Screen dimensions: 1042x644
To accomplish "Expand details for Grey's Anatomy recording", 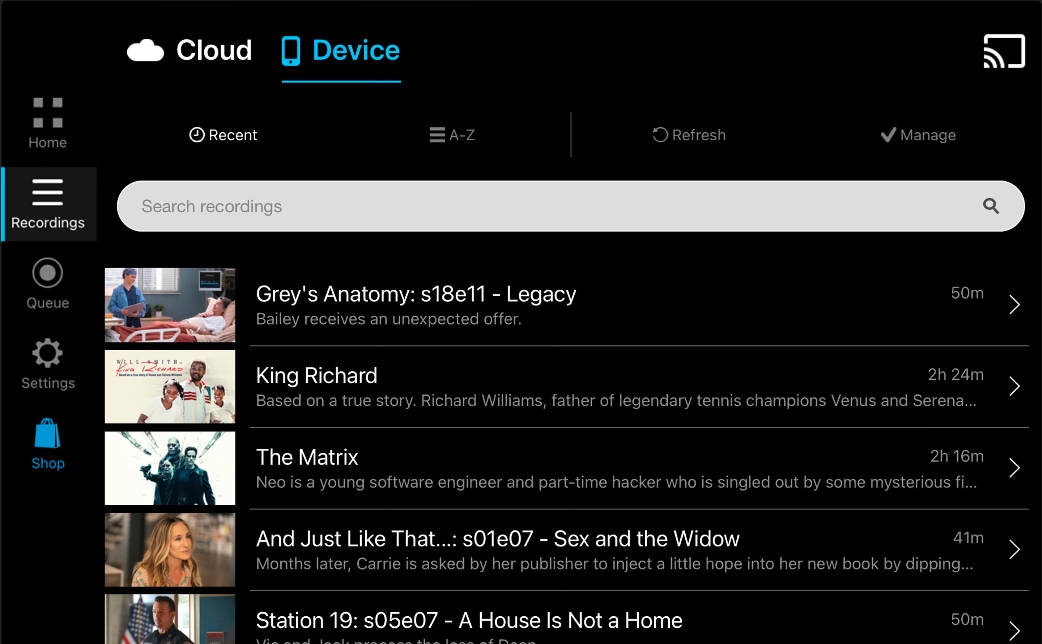I will pyautogui.click(x=1013, y=303).
